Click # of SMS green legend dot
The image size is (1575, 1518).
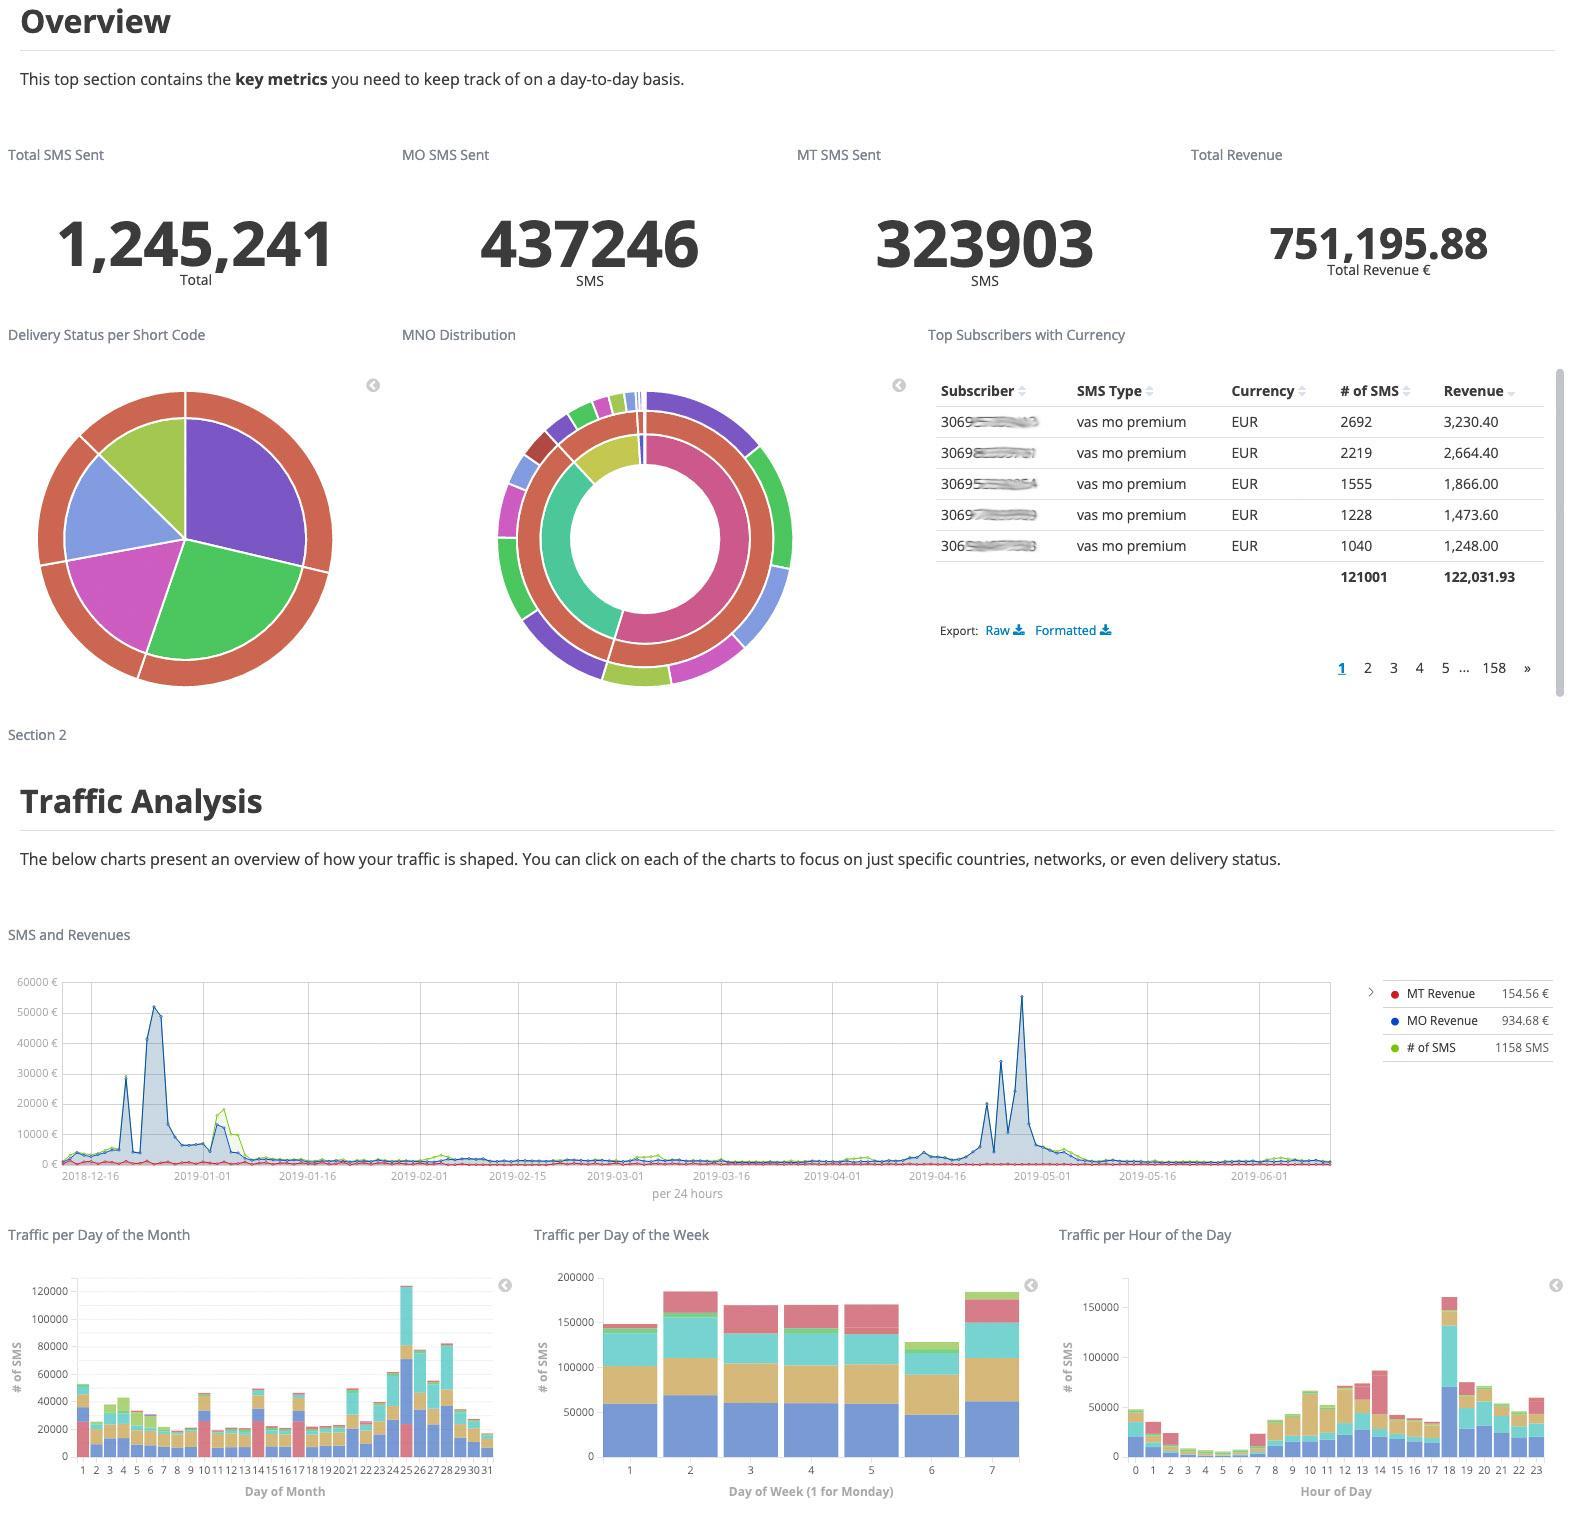point(1395,1048)
